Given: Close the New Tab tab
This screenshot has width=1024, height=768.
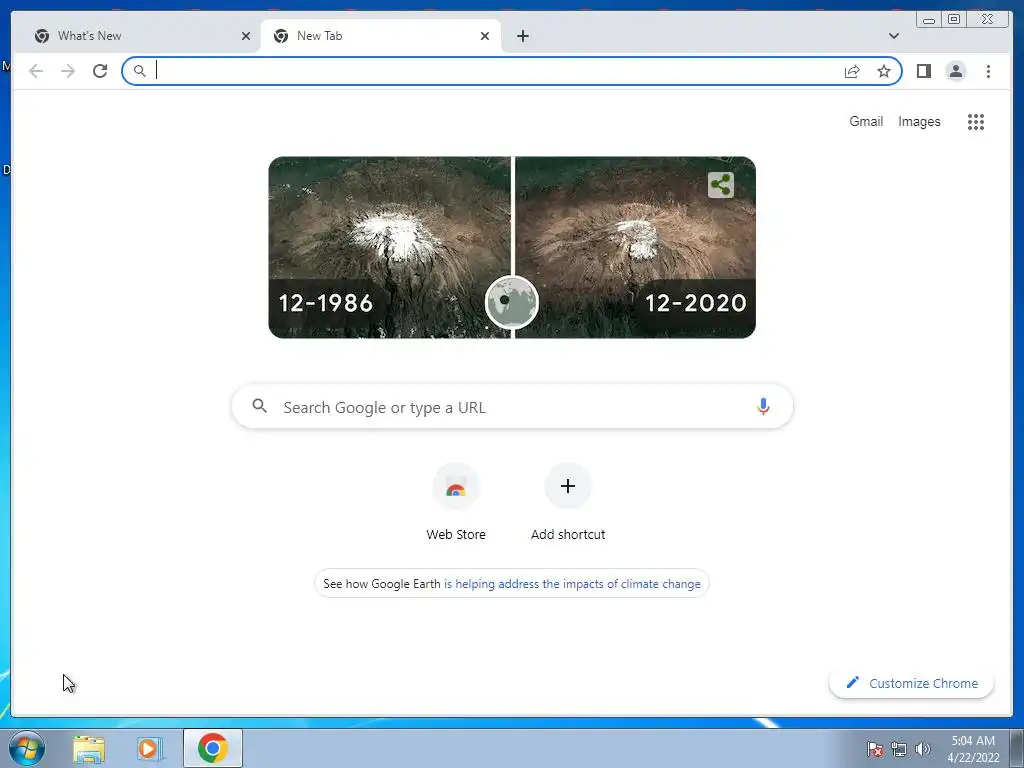Looking at the screenshot, I should [x=485, y=36].
